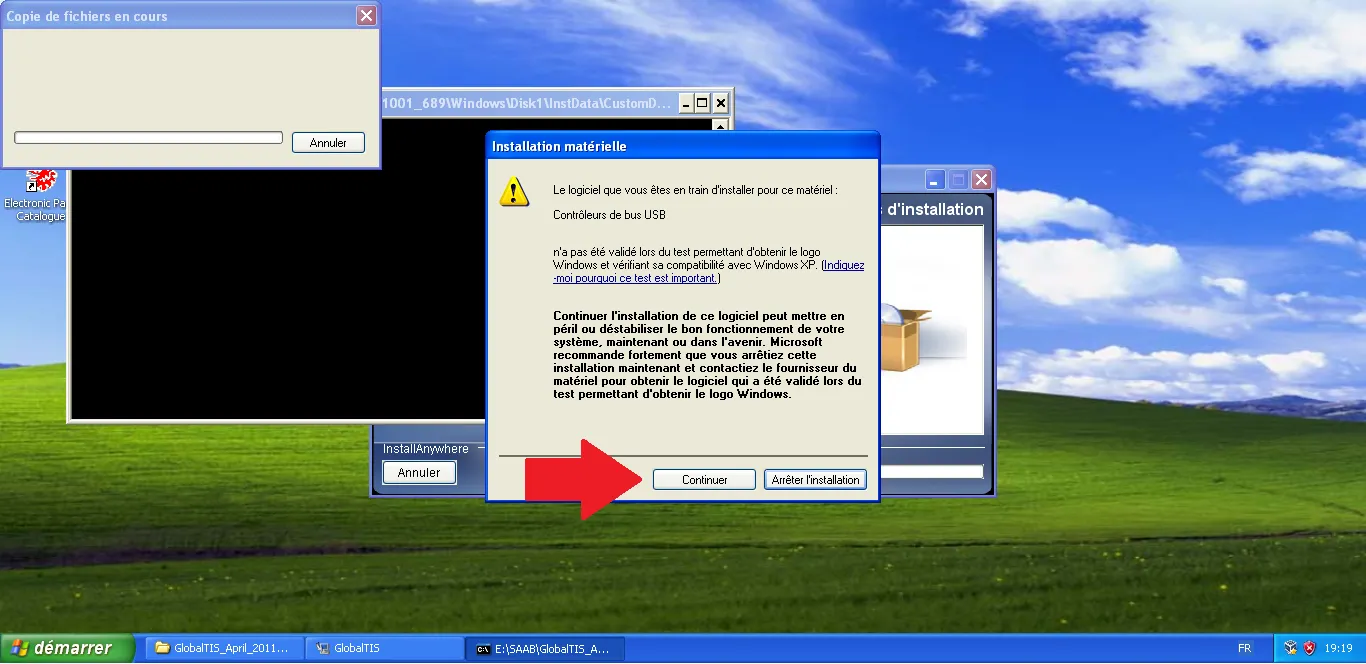Click the scroll-up arrow on the console window

(720, 125)
